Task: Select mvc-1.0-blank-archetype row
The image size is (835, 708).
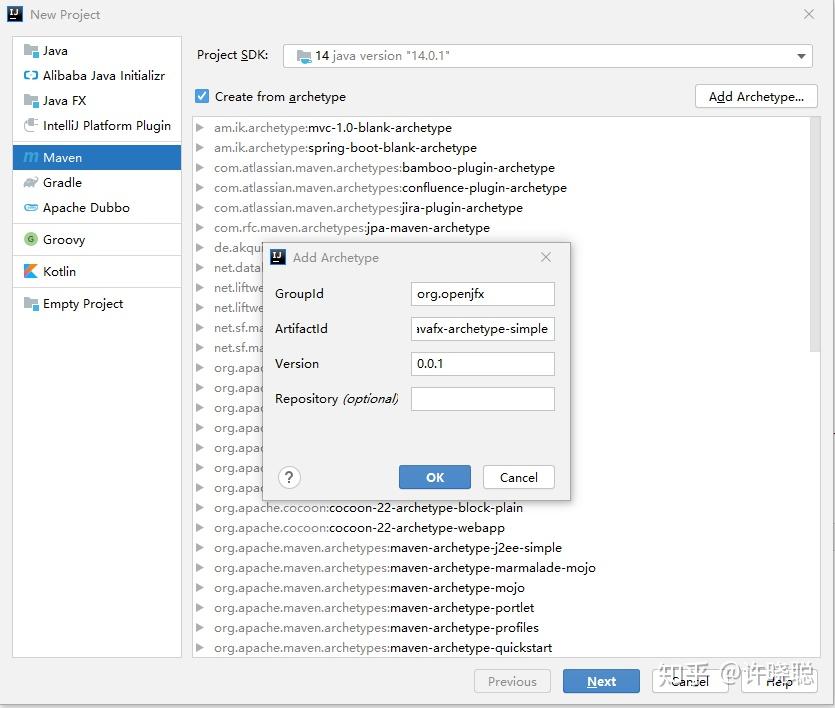Action: point(333,128)
